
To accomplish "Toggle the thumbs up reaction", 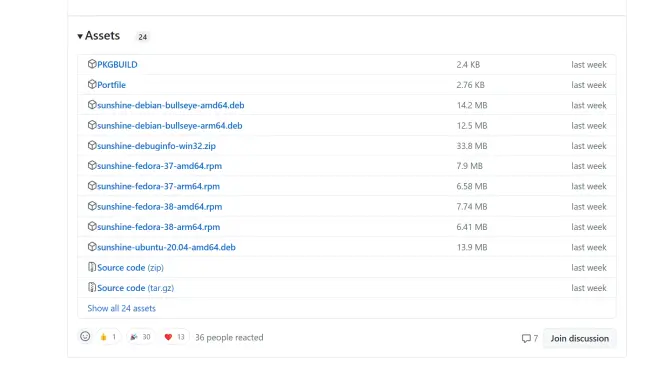I will (x=108, y=337).
